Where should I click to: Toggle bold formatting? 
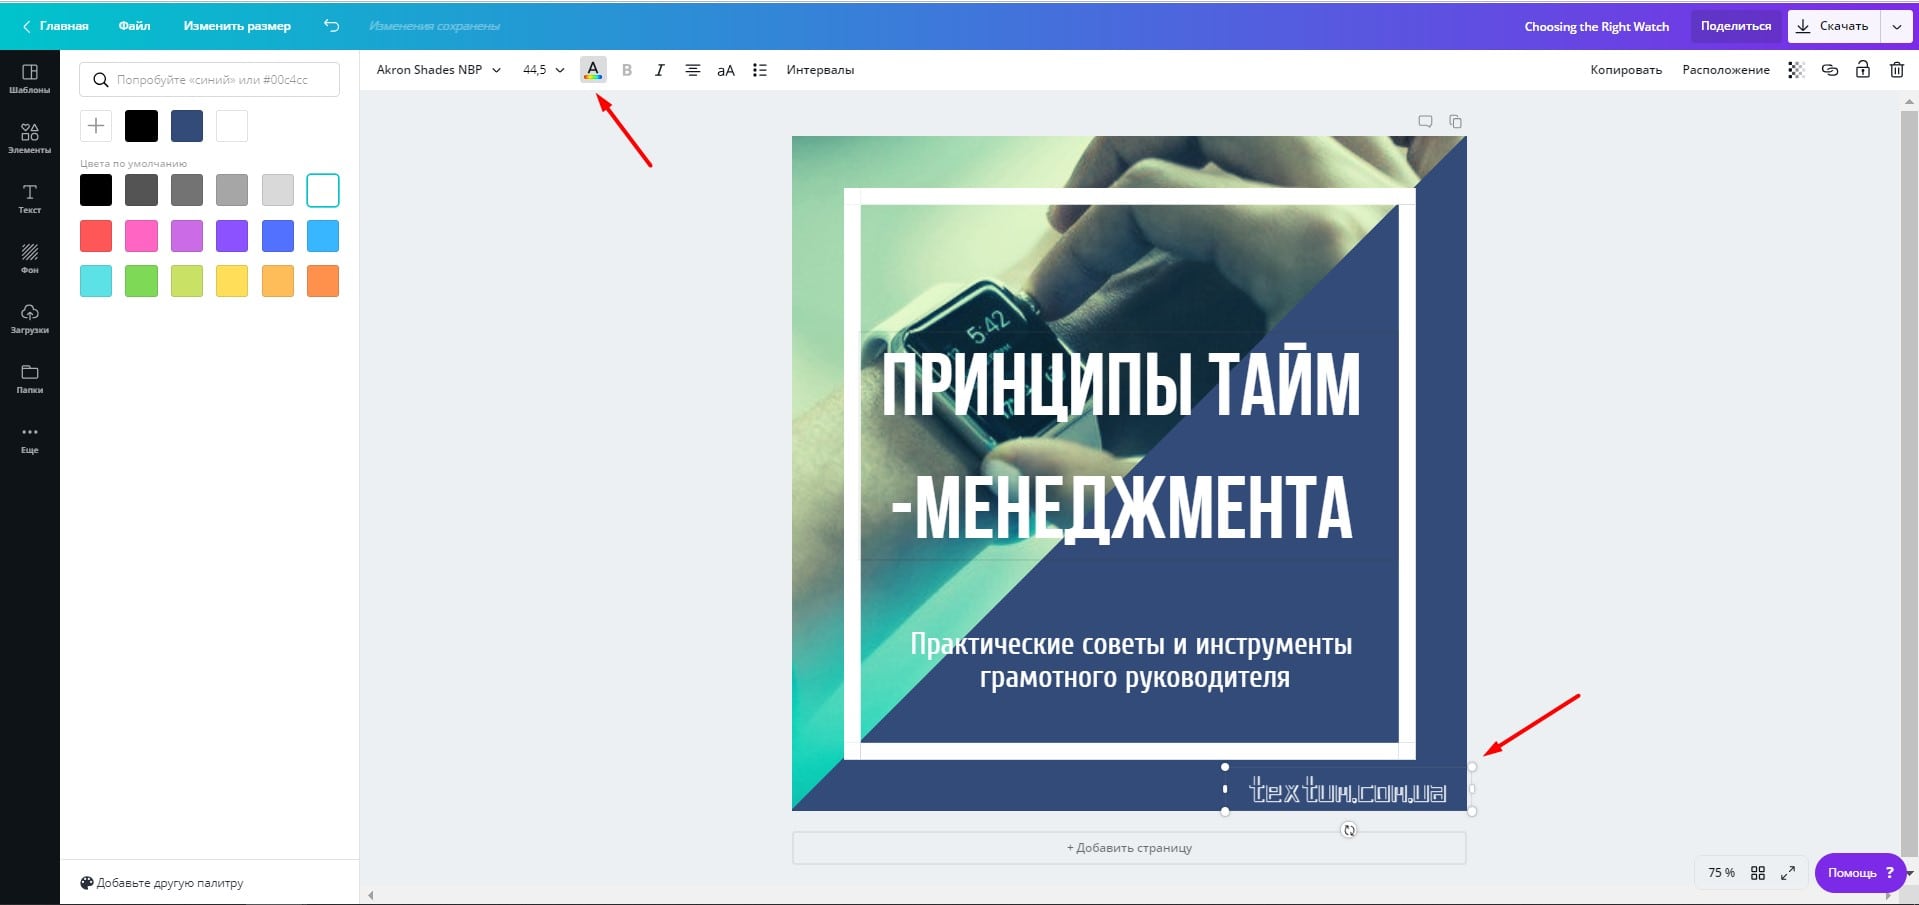[x=627, y=70]
